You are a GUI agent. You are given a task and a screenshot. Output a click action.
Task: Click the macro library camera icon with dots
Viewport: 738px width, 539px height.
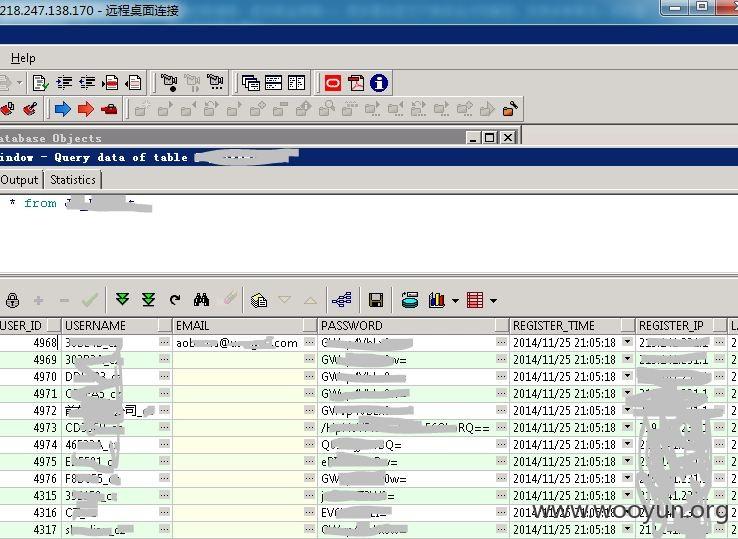pos(215,83)
